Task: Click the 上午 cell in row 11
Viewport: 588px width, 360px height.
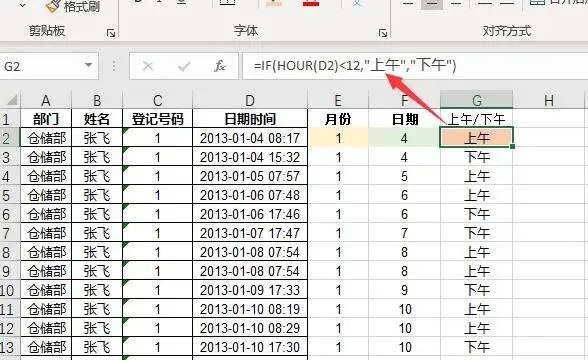Action: pos(477,309)
